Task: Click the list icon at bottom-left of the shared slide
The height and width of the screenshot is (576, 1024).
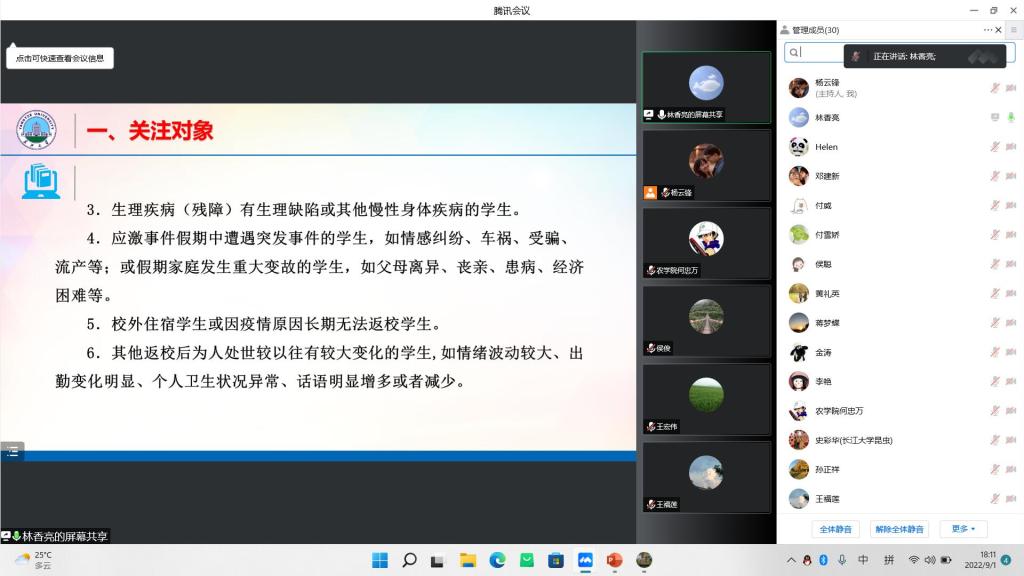Action: [12, 451]
